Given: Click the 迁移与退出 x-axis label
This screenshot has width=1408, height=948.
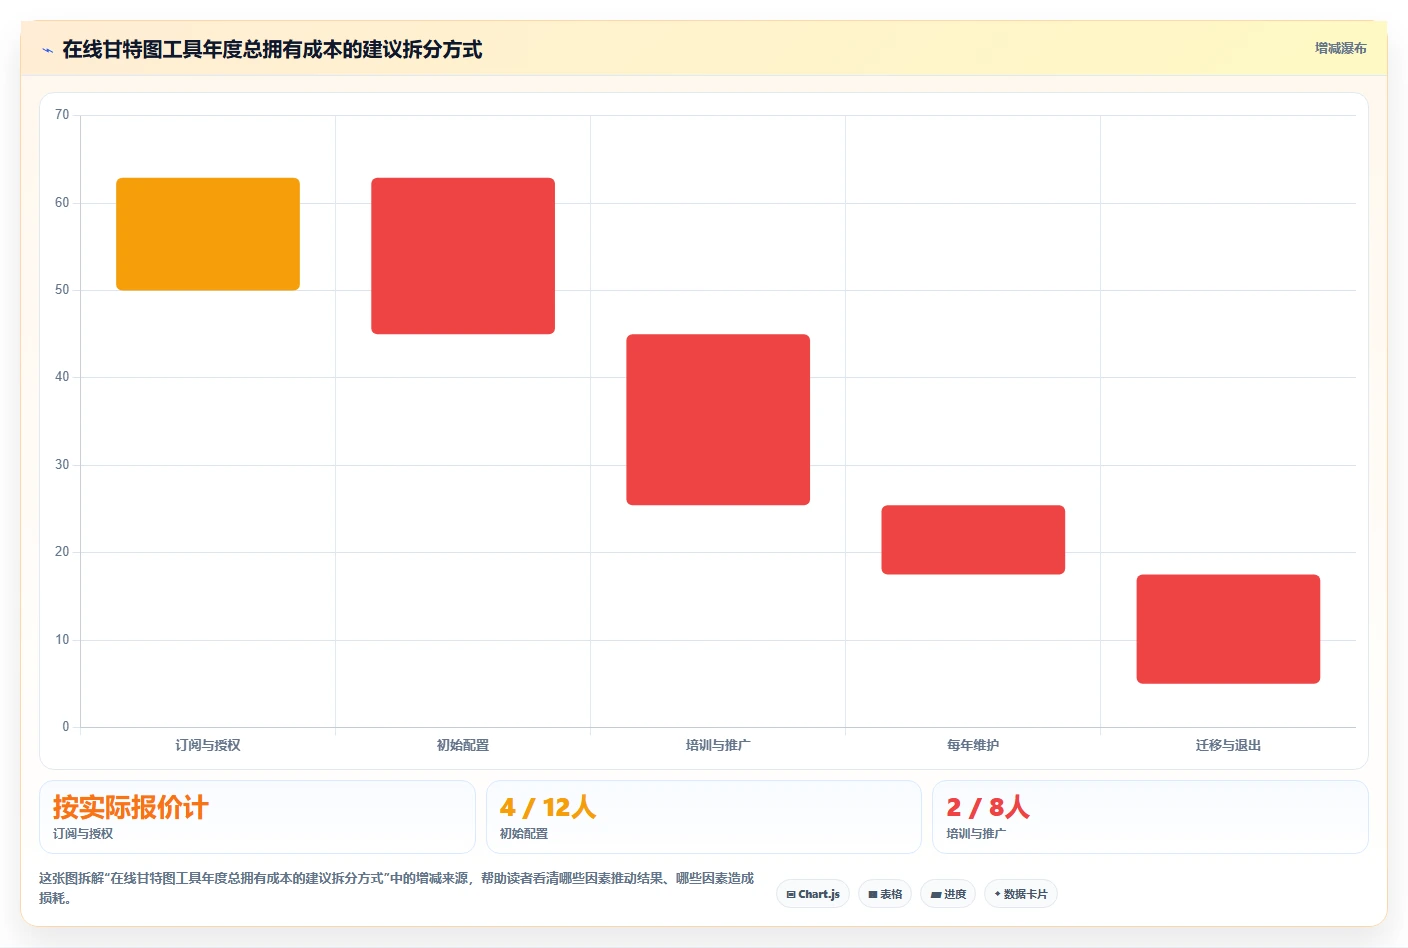Looking at the screenshot, I should (x=1228, y=745).
